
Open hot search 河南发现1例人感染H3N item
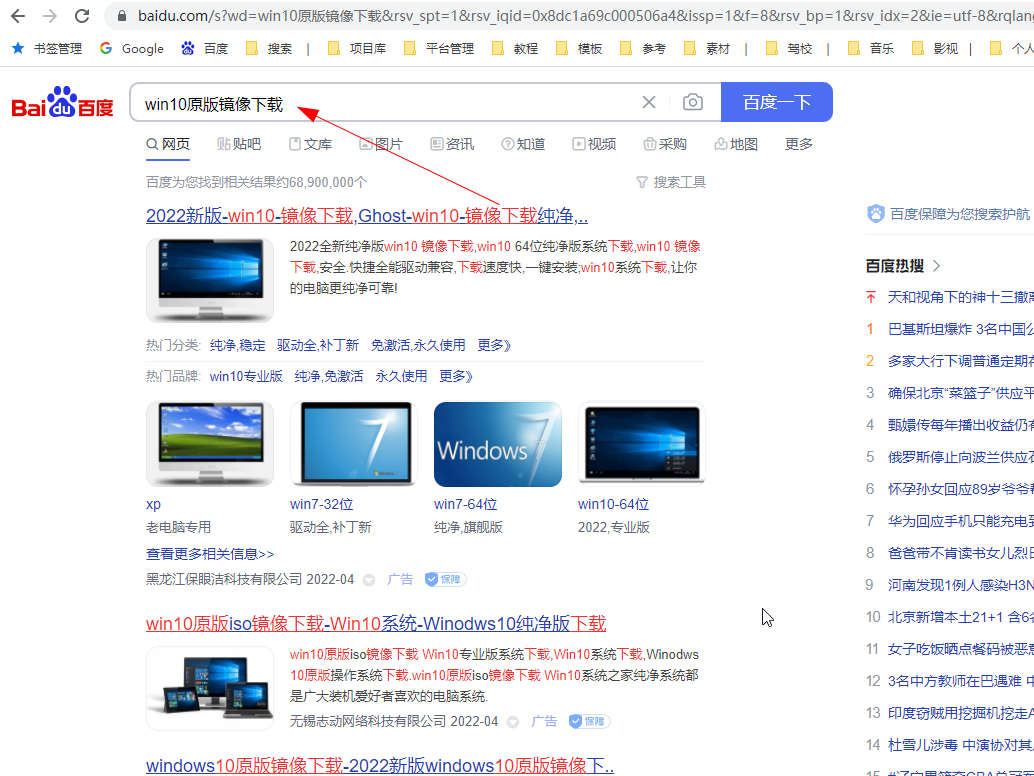pyautogui.click(x=960, y=585)
